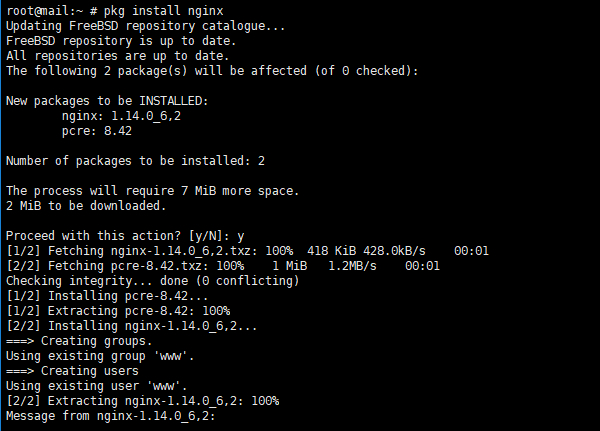600x431 pixels.
Task: Click the 'nginx: 1.14.0_6,2' package entry
Action: 121,115
